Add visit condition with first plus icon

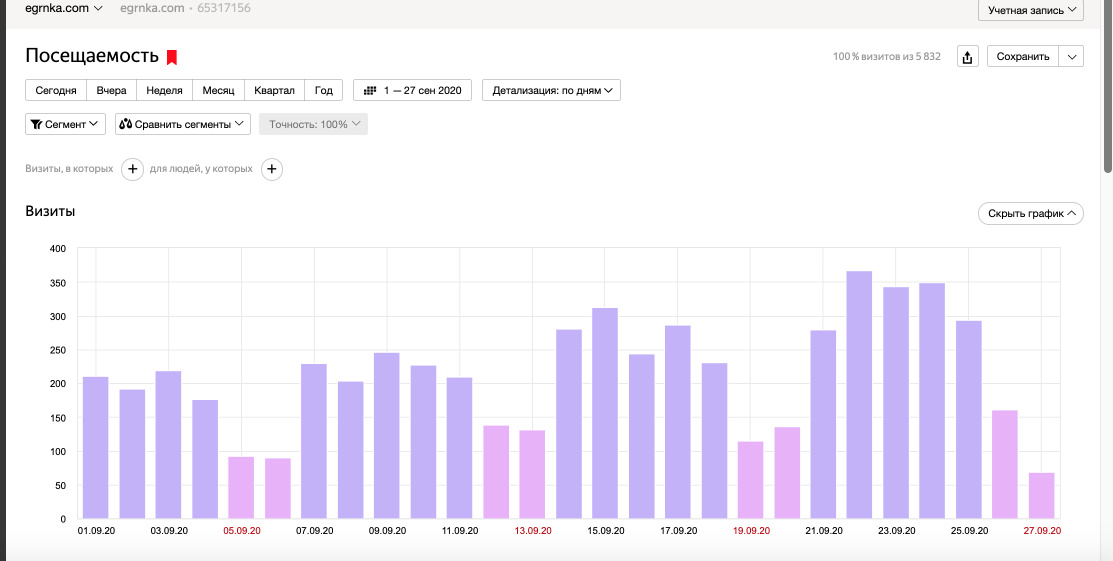(x=132, y=169)
